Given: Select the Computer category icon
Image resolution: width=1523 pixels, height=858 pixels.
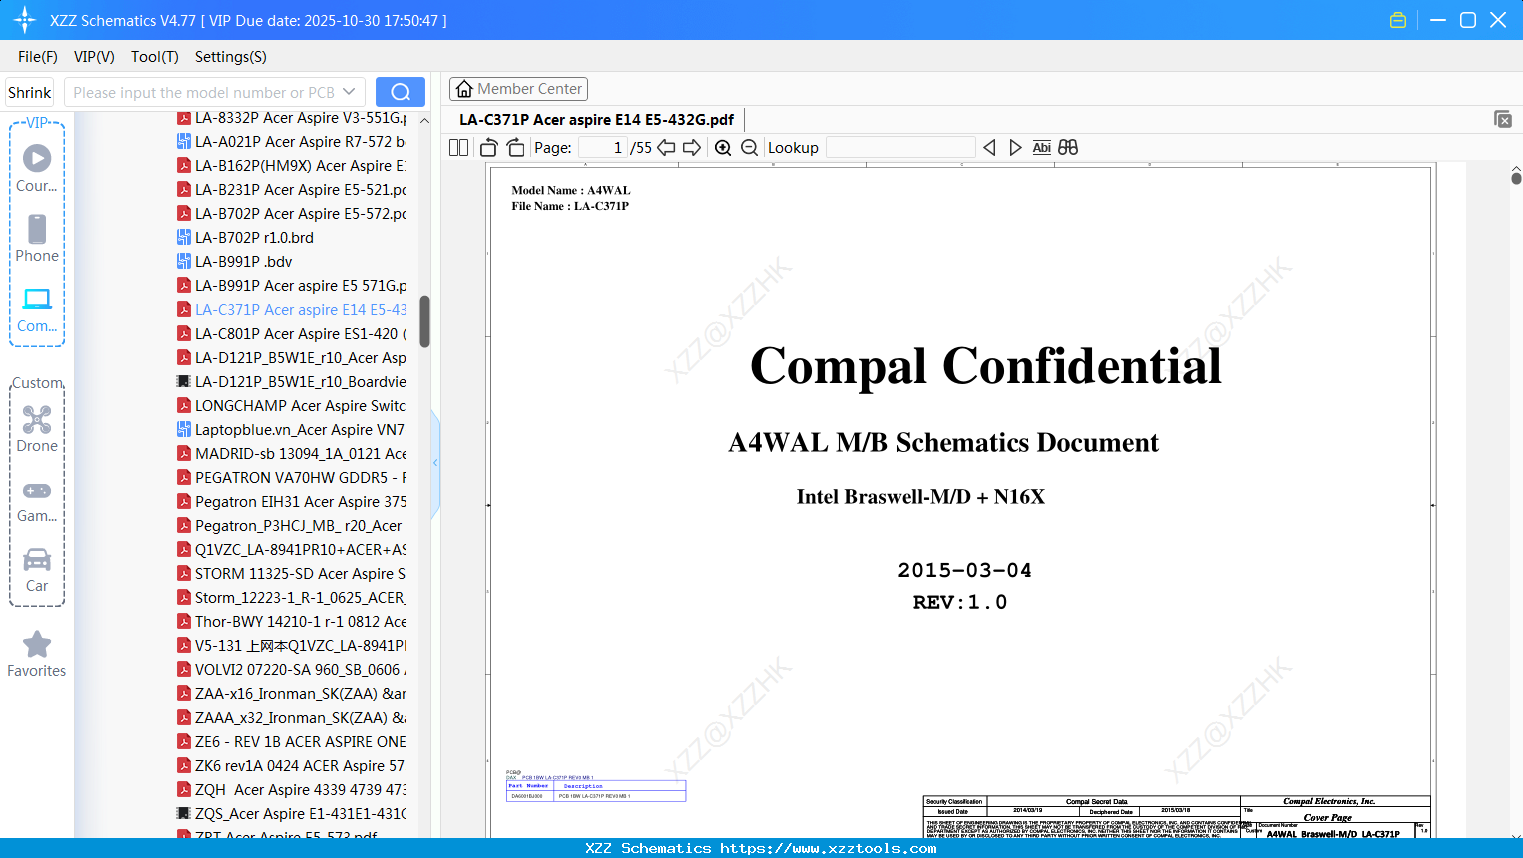Looking at the screenshot, I should [x=37, y=309].
